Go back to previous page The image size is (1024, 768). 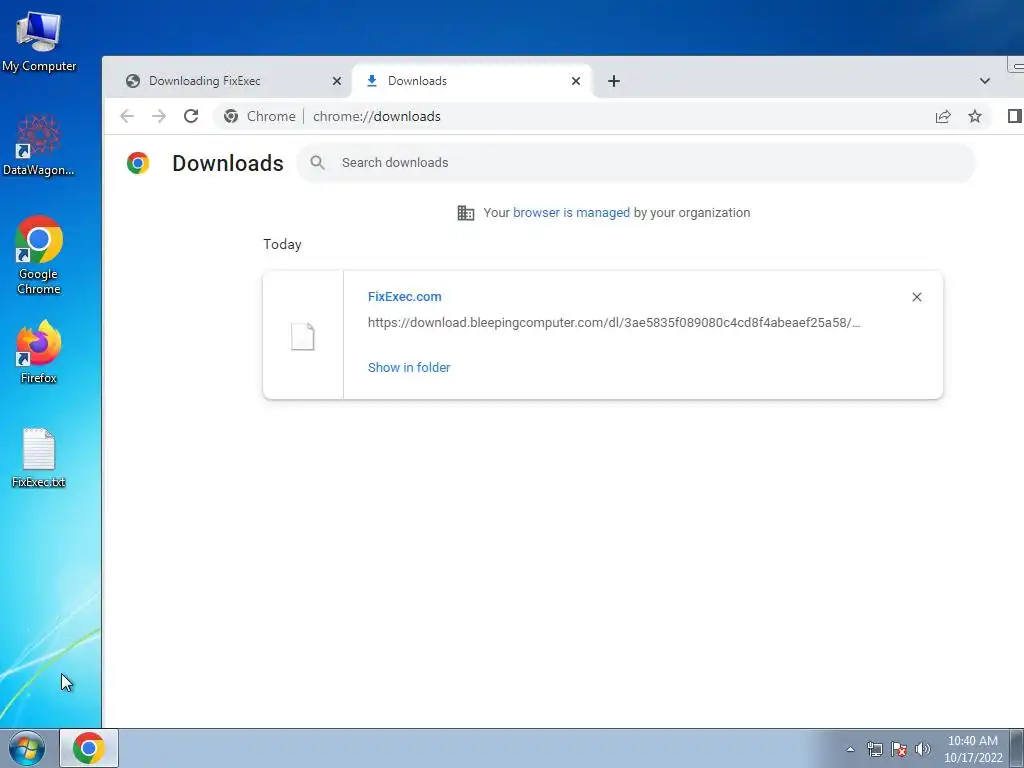tap(127, 116)
